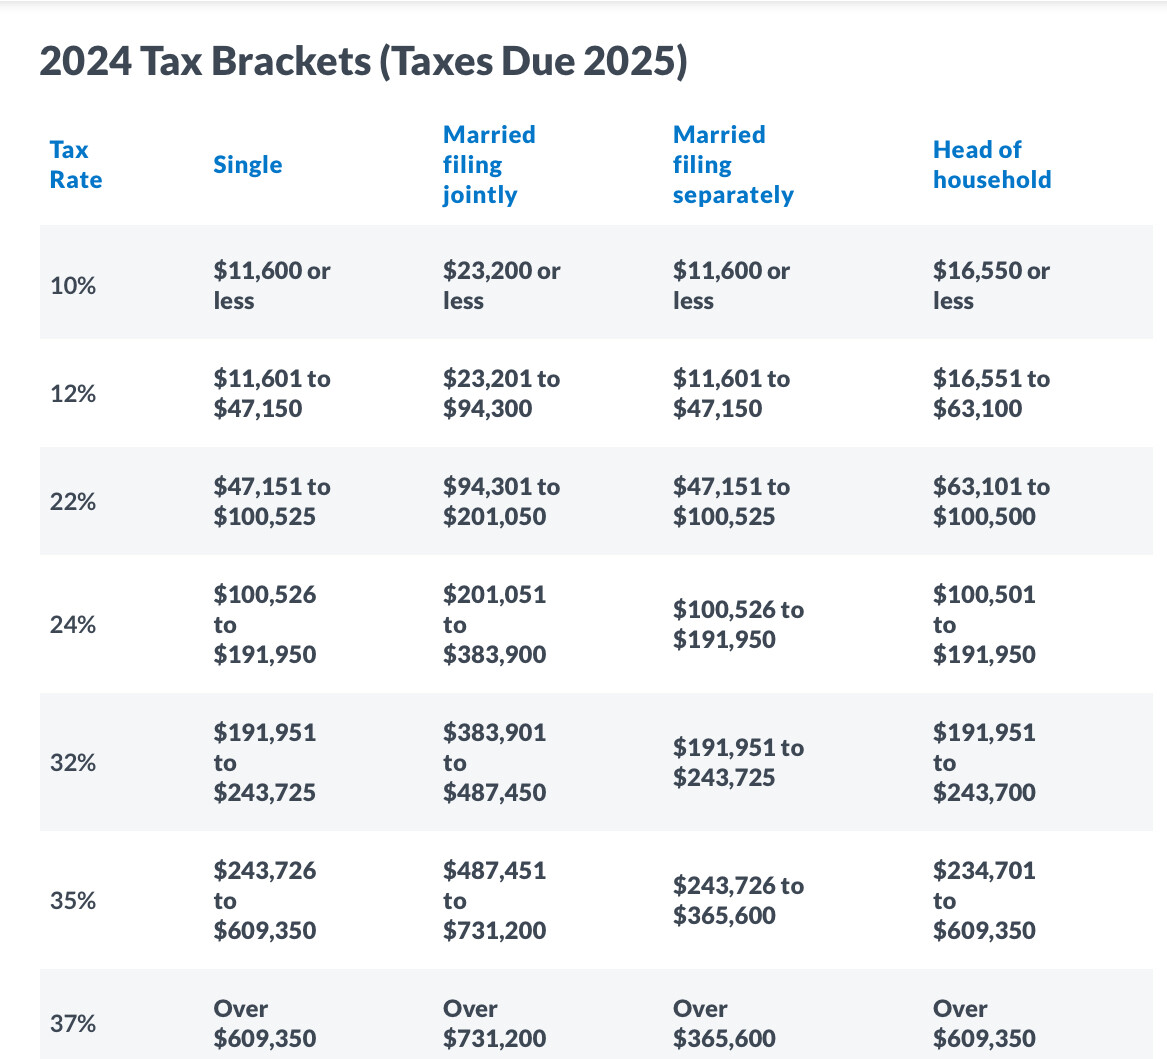Viewport: 1167px width, 1059px height.
Task: Select the "Married filing jointly" column header
Action: pos(489,165)
